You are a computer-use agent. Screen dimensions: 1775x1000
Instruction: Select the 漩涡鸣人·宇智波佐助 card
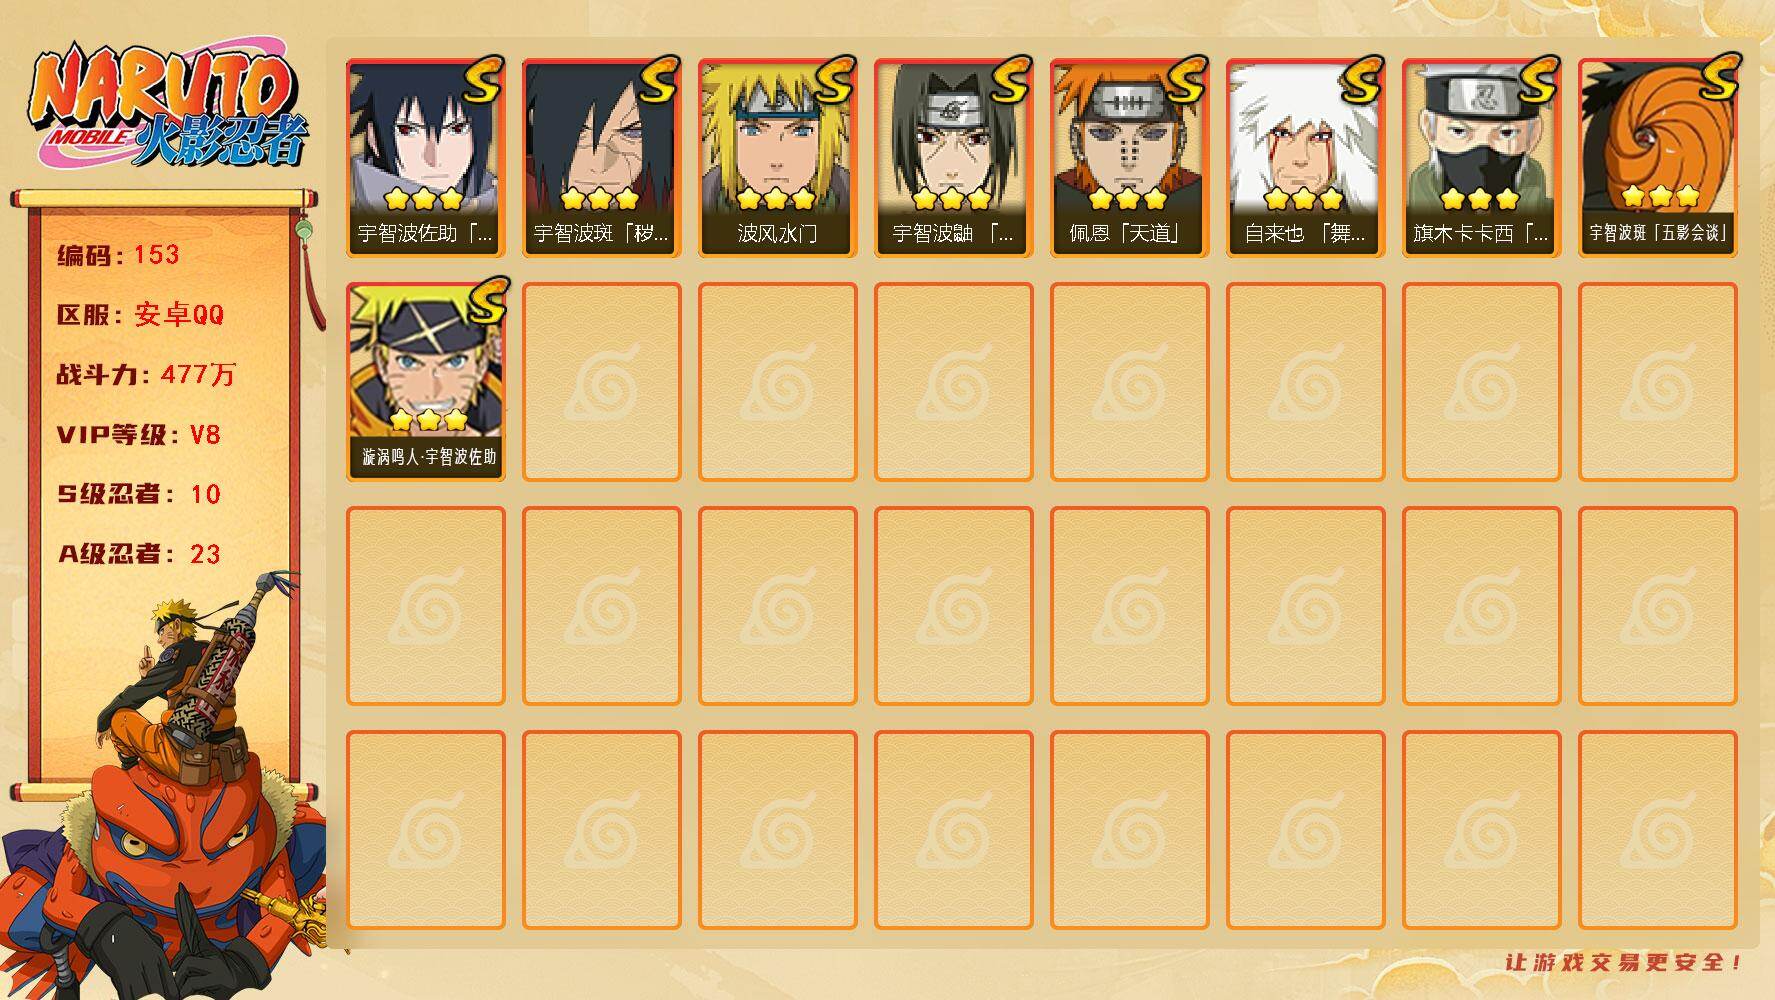(426, 382)
